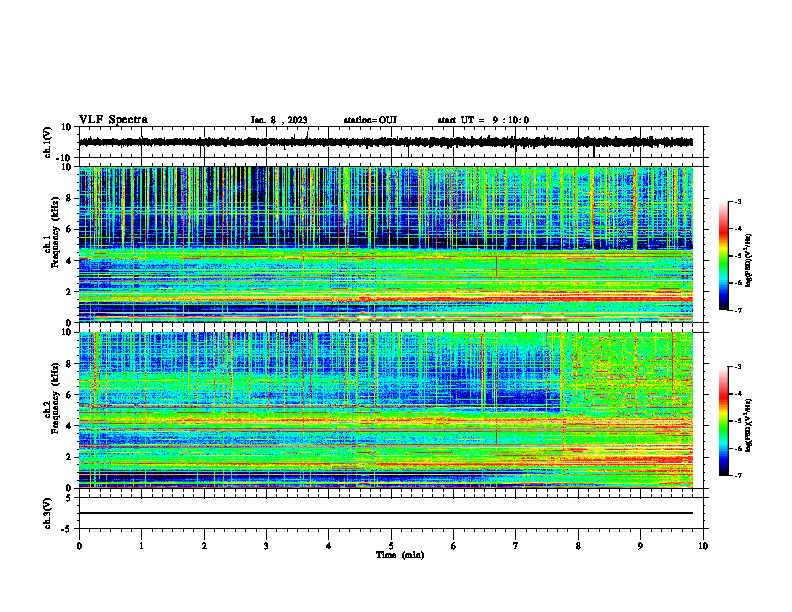Click the ch.2 colorbar "log(PSD)" label

749,425
